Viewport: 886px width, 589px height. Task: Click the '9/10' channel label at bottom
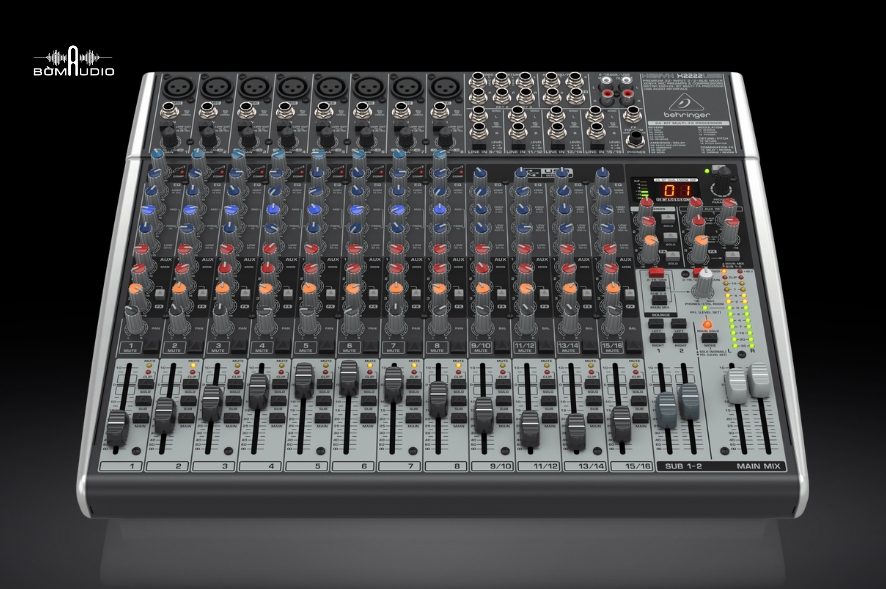coord(500,466)
